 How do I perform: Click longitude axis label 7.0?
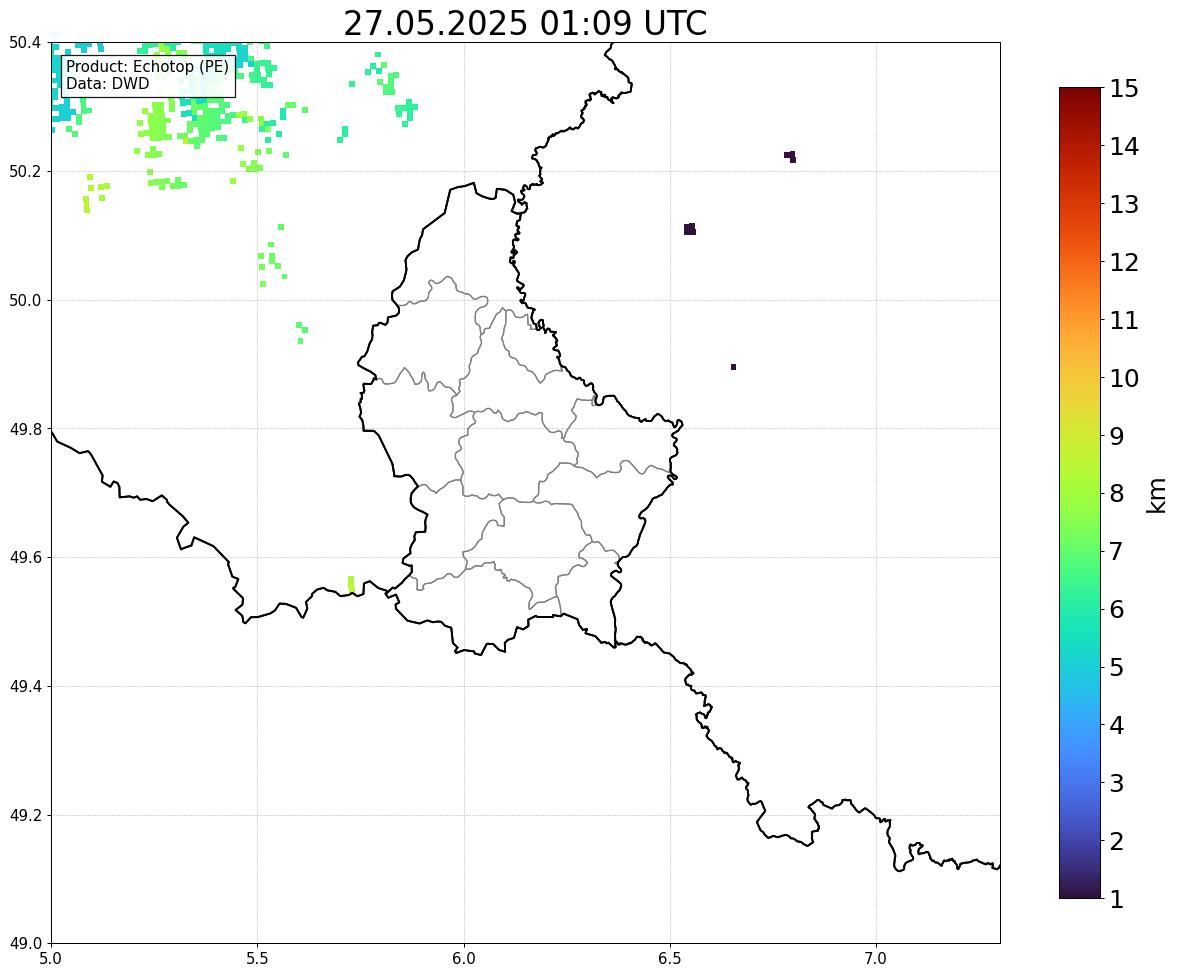click(x=876, y=959)
